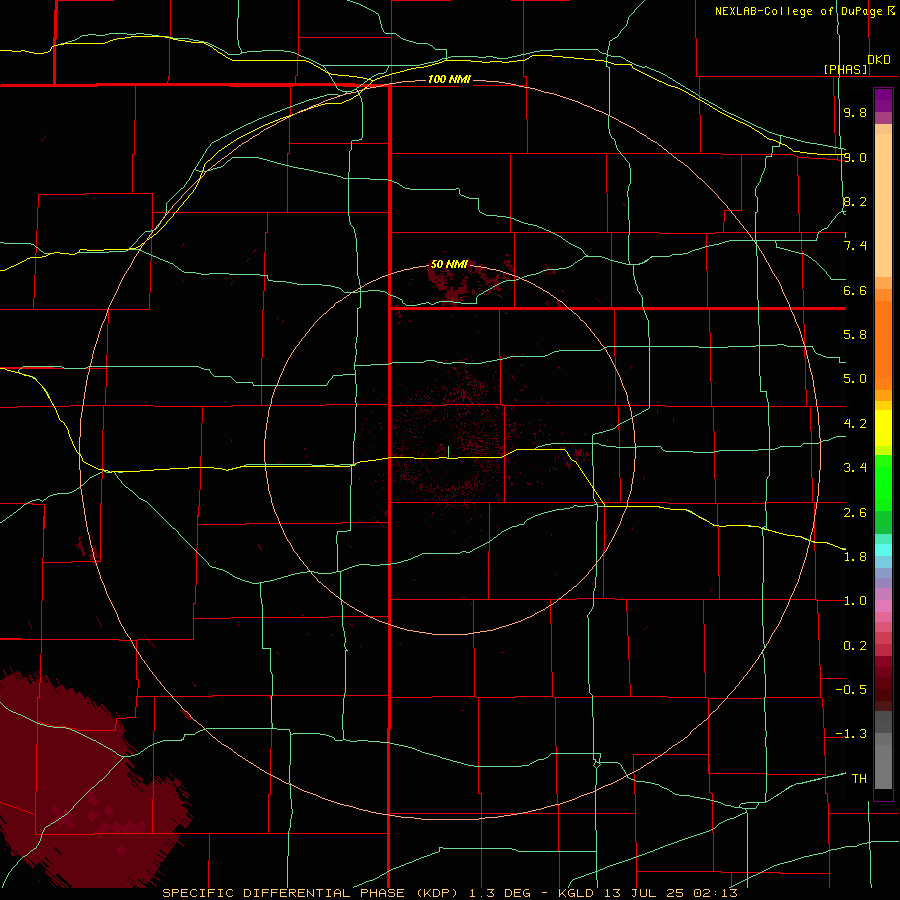
Task: Click the 7.4 scale value
Action: [x=855, y=246]
